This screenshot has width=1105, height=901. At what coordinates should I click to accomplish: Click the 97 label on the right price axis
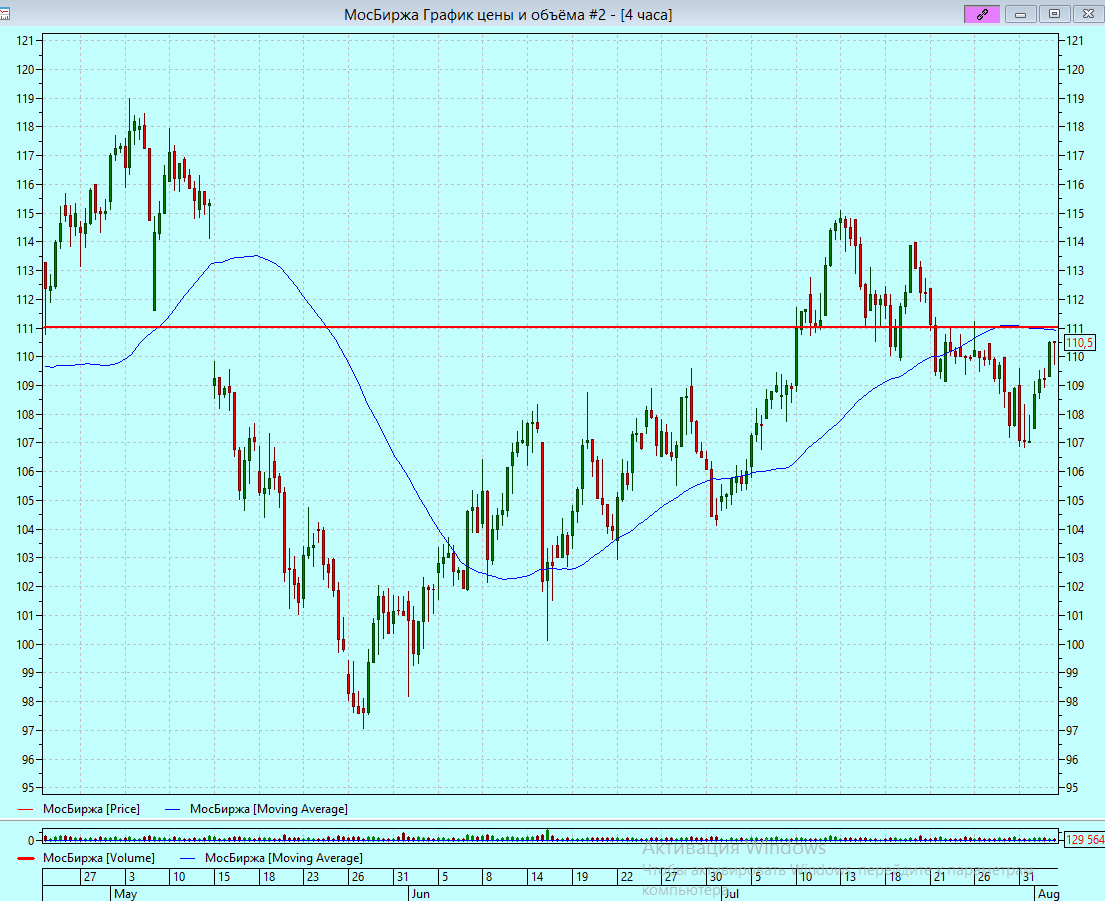(1072, 731)
